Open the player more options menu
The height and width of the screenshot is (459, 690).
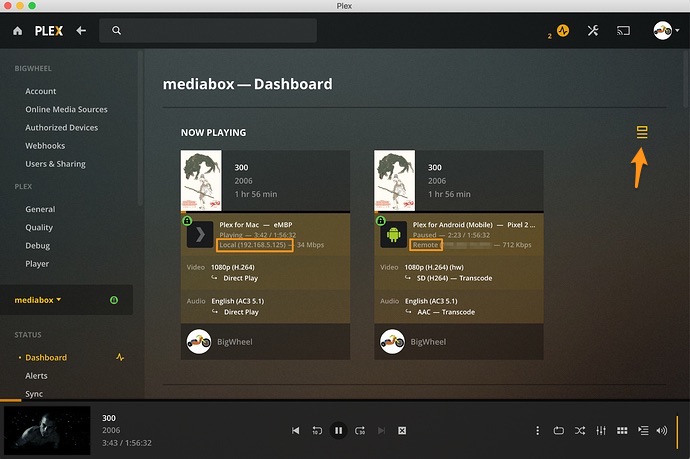(x=537, y=430)
